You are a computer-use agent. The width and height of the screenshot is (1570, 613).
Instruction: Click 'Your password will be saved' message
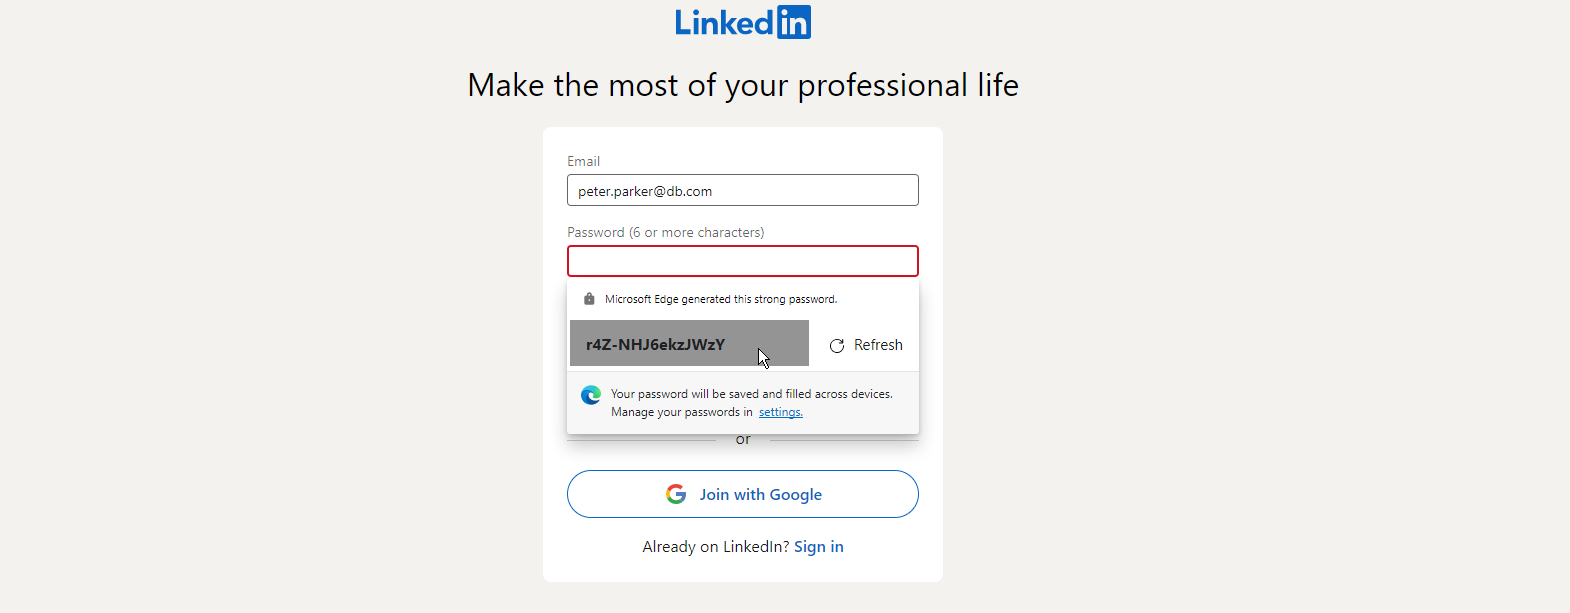752,394
